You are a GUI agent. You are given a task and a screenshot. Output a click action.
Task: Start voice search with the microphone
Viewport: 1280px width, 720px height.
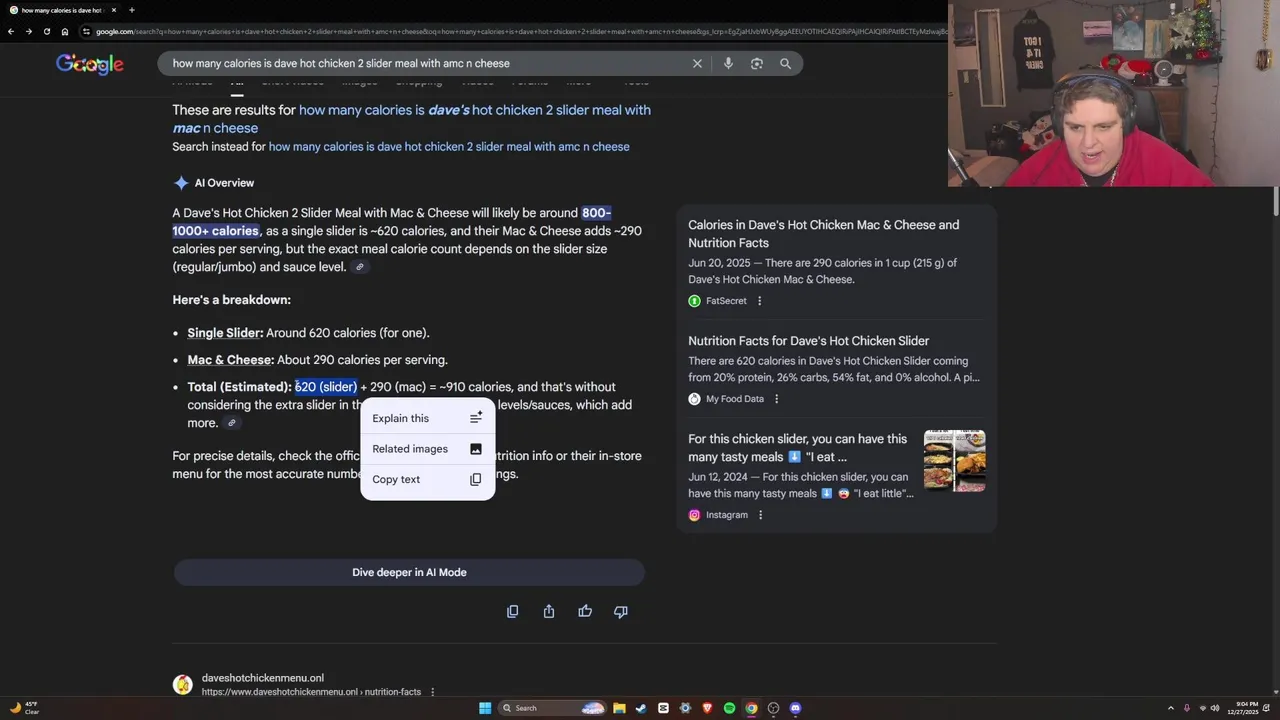point(728,63)
